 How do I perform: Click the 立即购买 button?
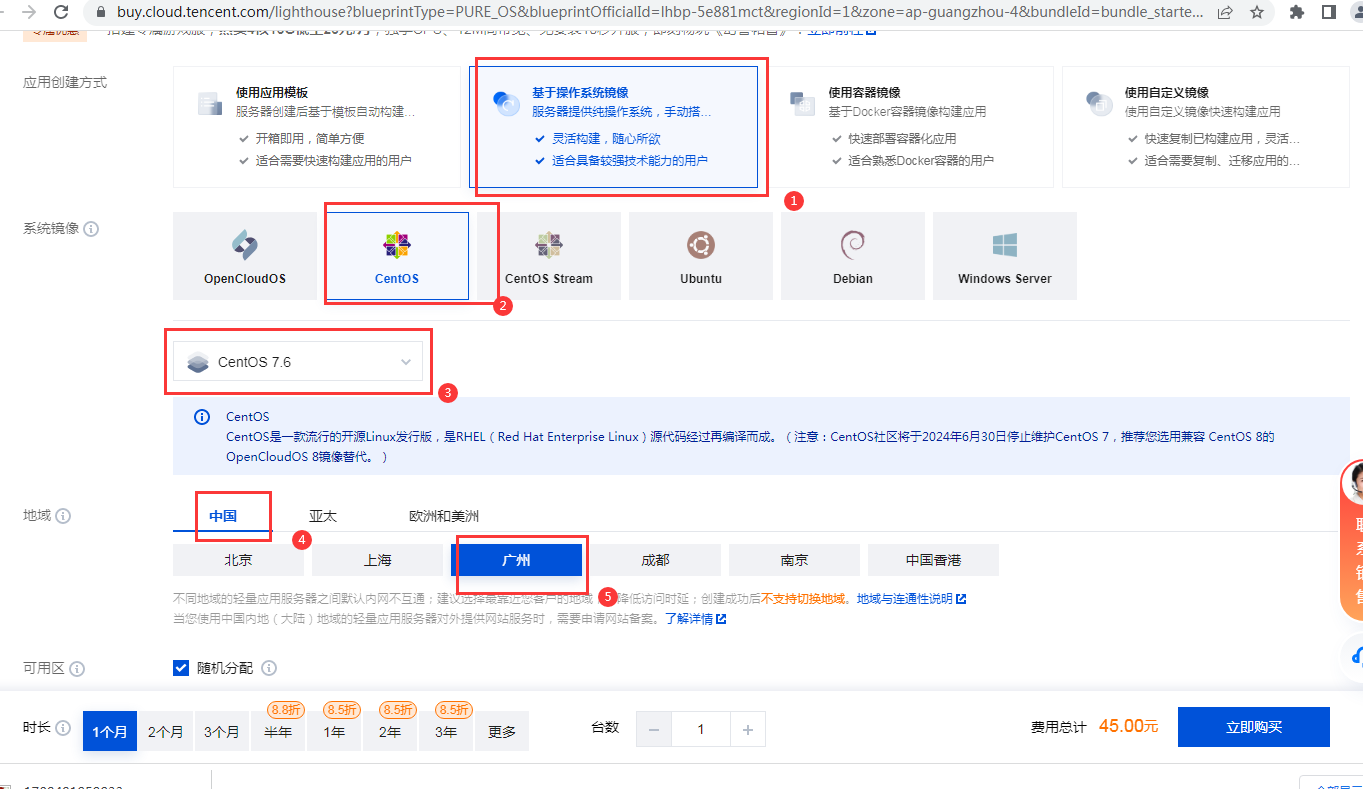[x=1254, y=727]
